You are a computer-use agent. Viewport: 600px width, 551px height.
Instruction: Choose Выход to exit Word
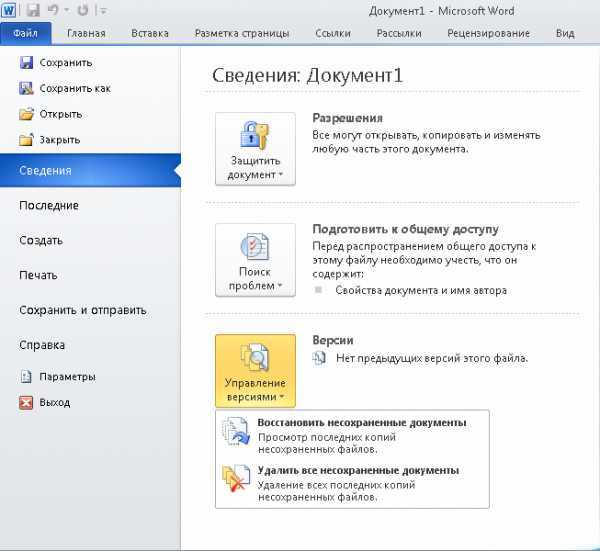(x=55, y=403)
